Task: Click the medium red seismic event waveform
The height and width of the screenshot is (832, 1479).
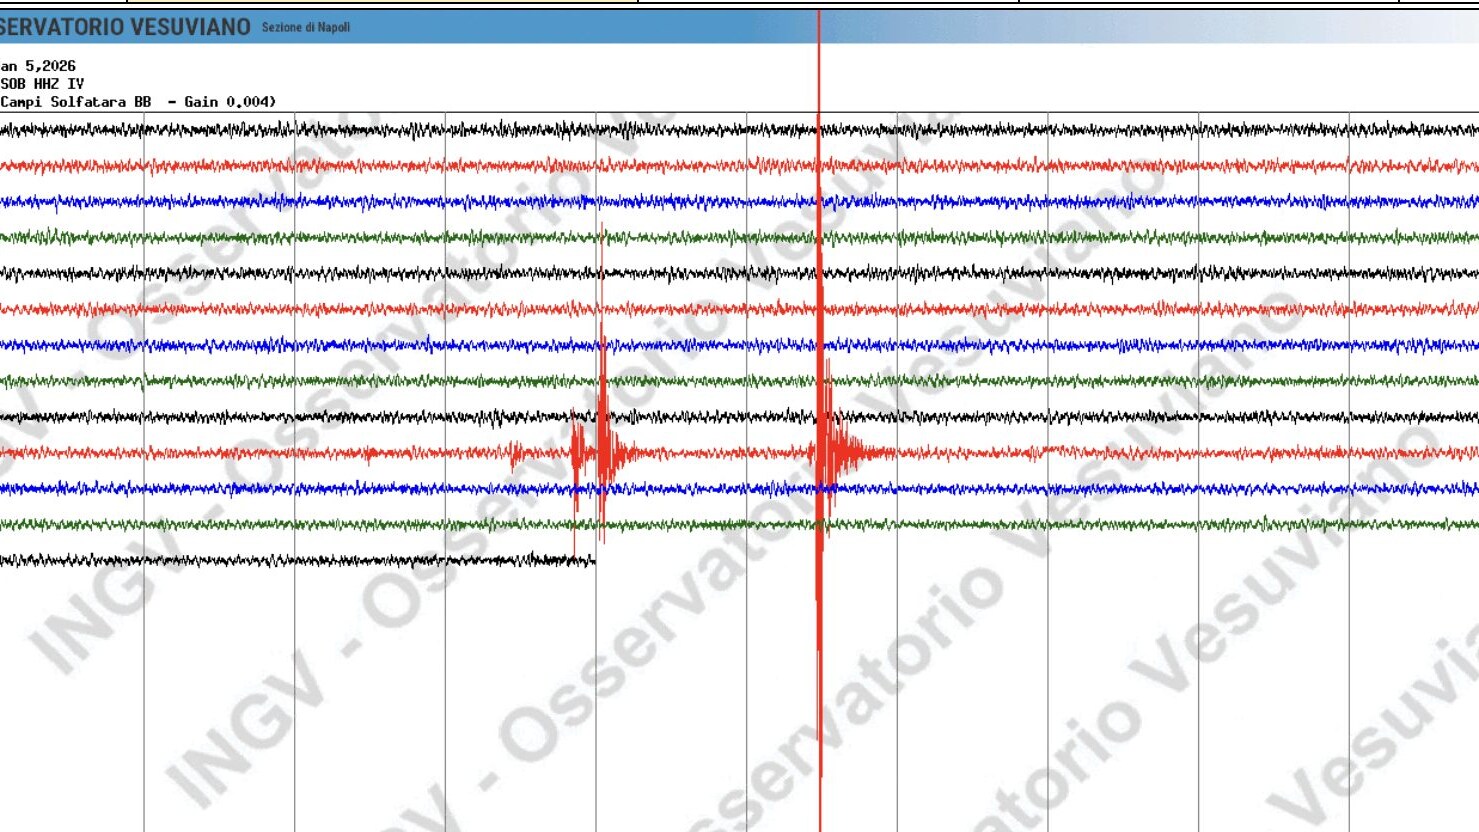Action: (603, 453)
